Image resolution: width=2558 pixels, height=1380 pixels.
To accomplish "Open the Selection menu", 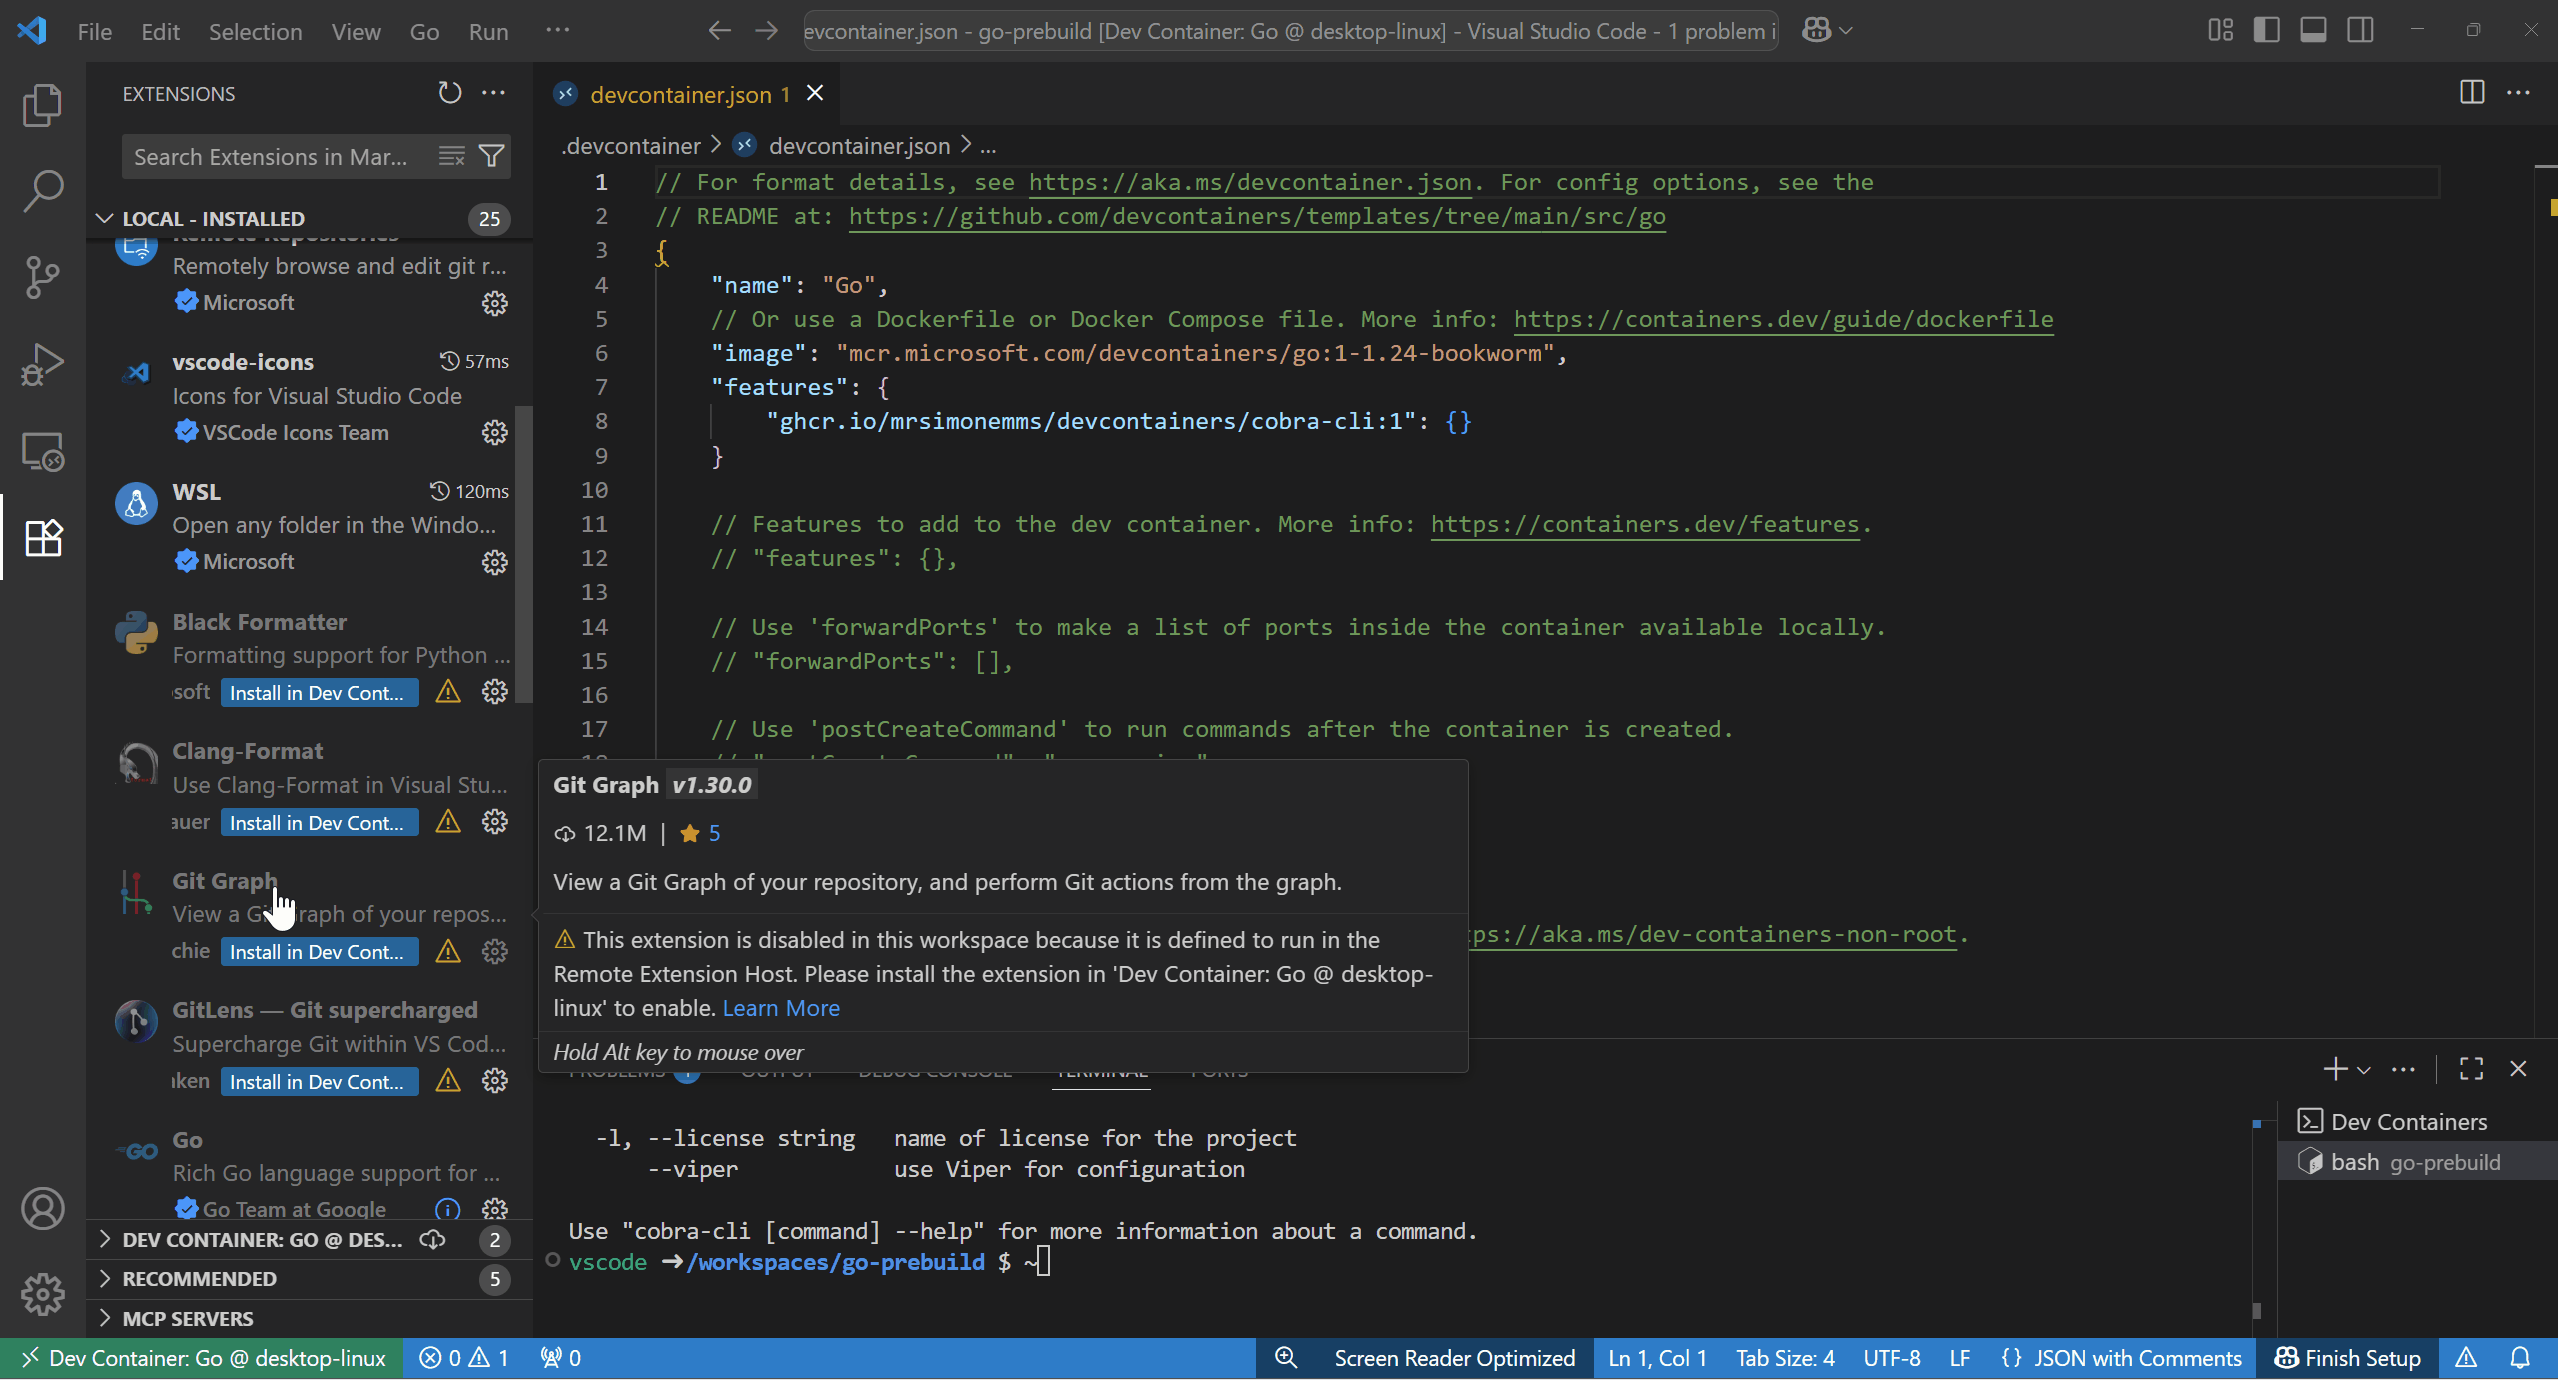I will (255, 31).
